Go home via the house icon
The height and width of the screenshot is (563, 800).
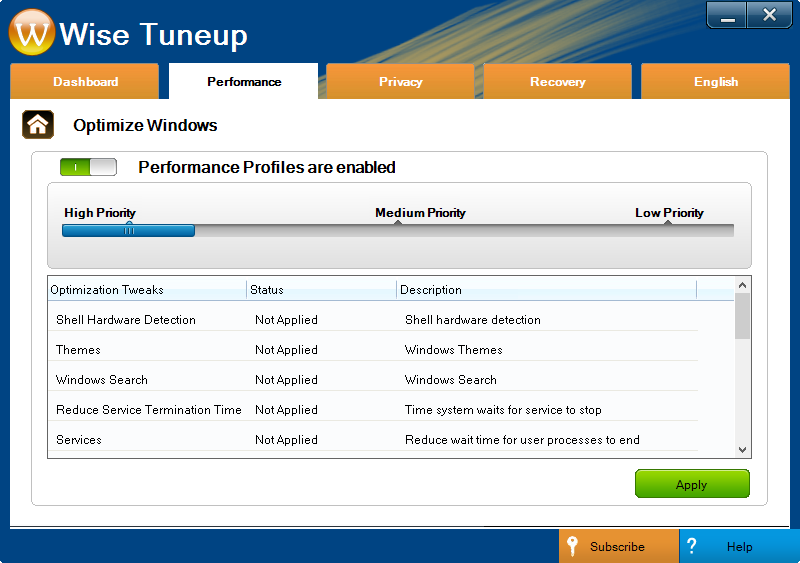pos(38,125)
